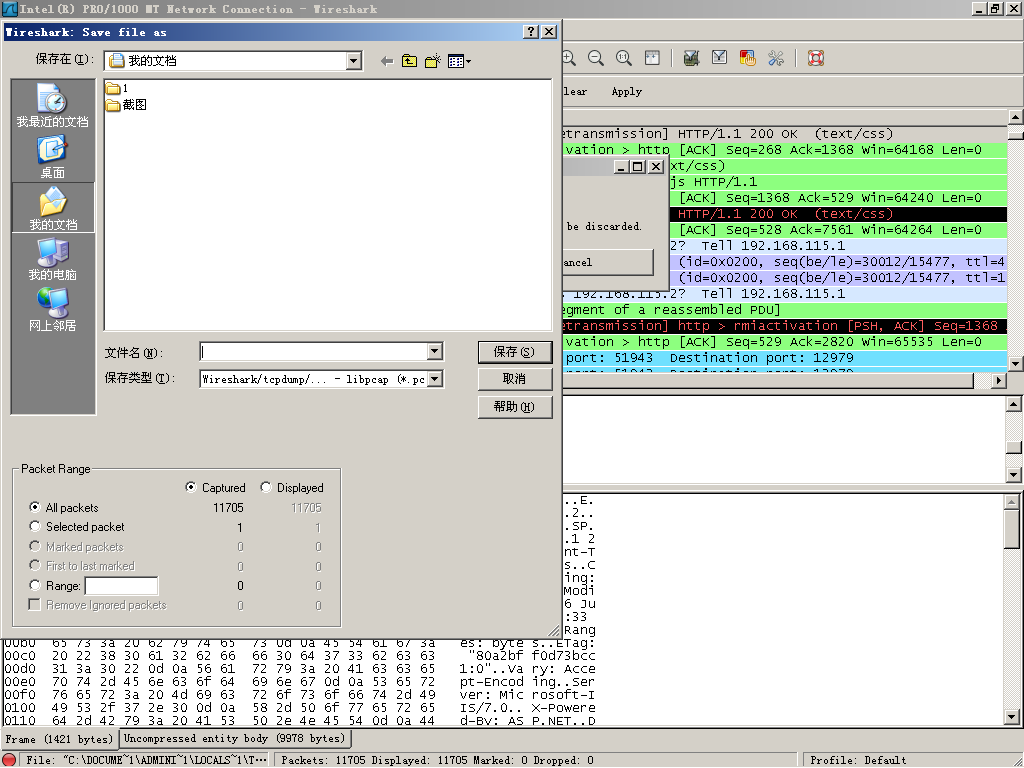Screen dimensions: 1024x768
Task: Click the 帮助 (H) help button
Action: (515, 407)
